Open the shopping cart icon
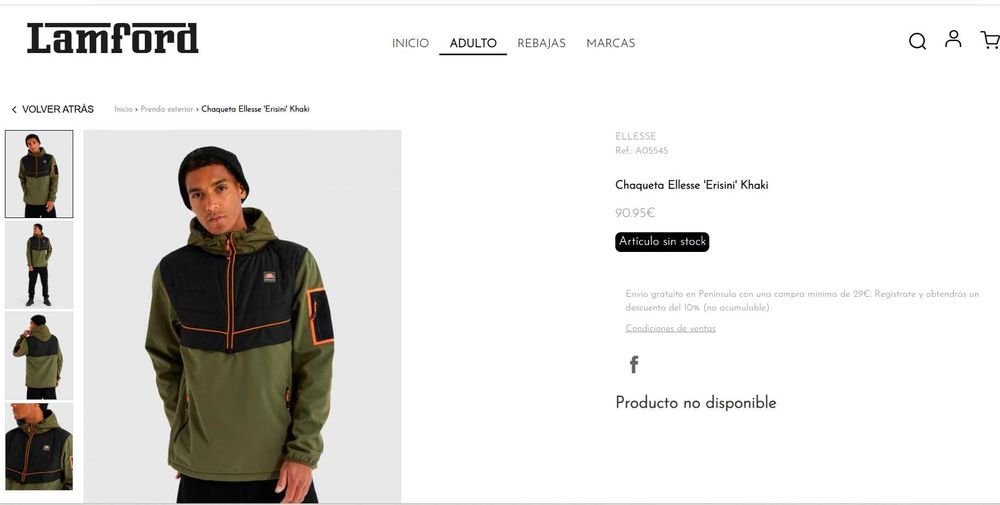This screenshot has height=505, width=1000. pos(990,40)
